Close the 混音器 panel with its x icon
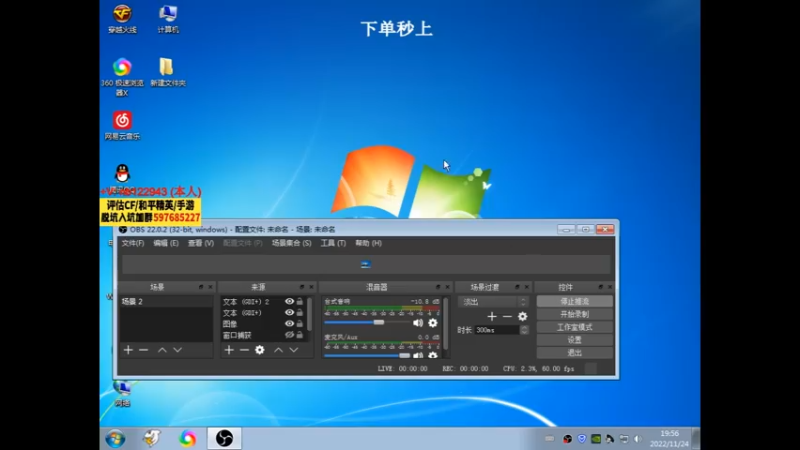Screen dimensions: 800x450 tap(447, 287)
